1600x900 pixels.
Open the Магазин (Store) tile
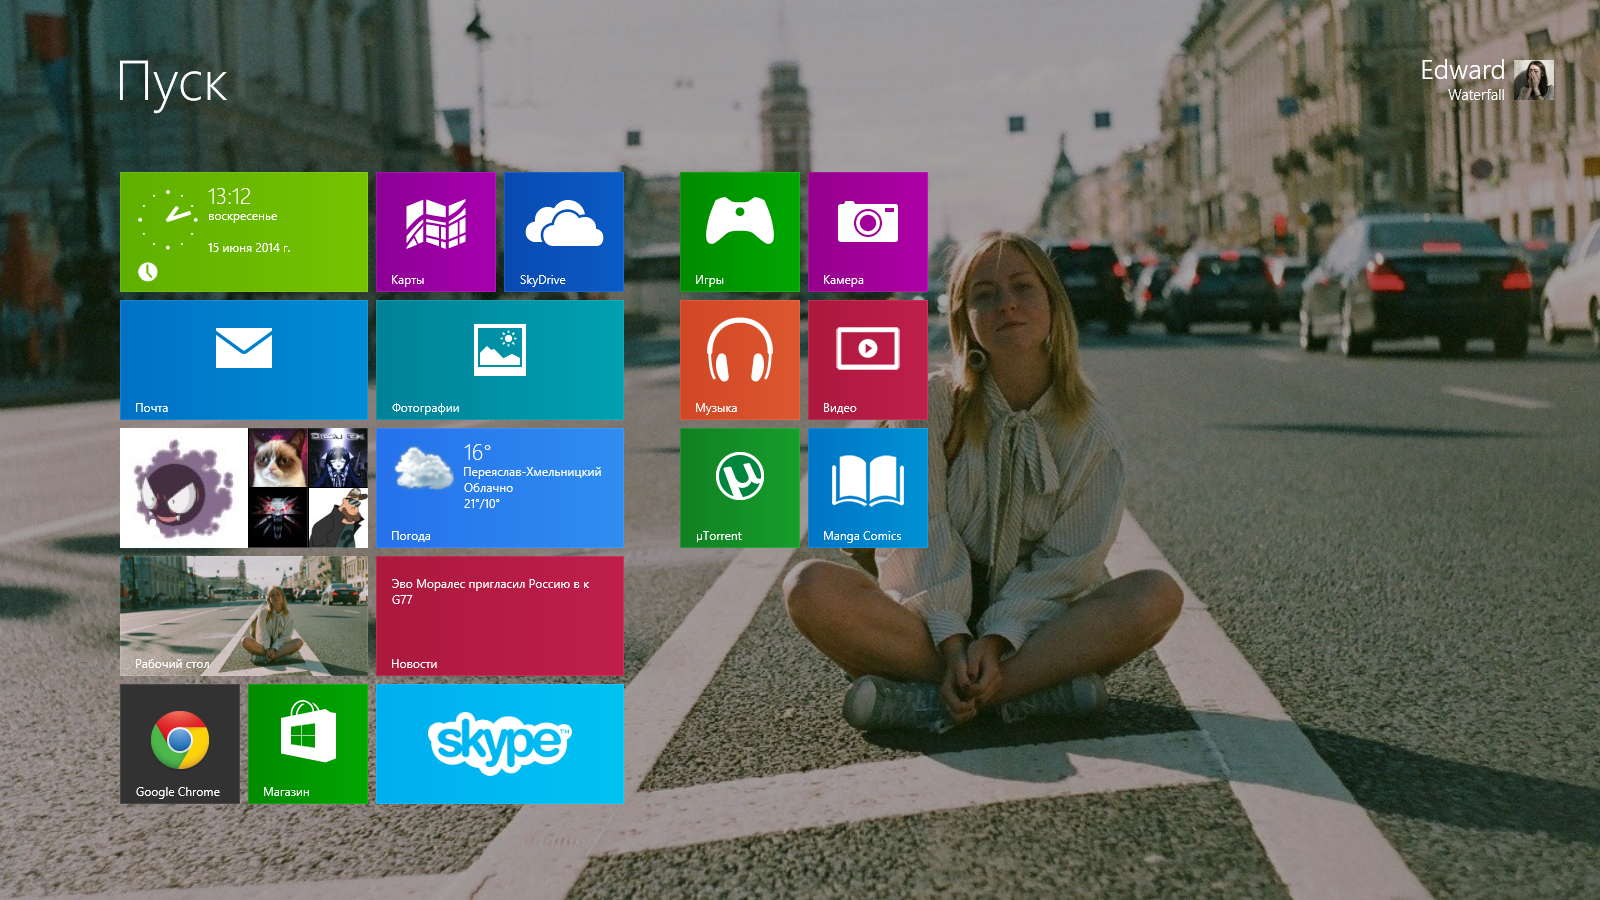pyautogui.click(x=307, y=744)
